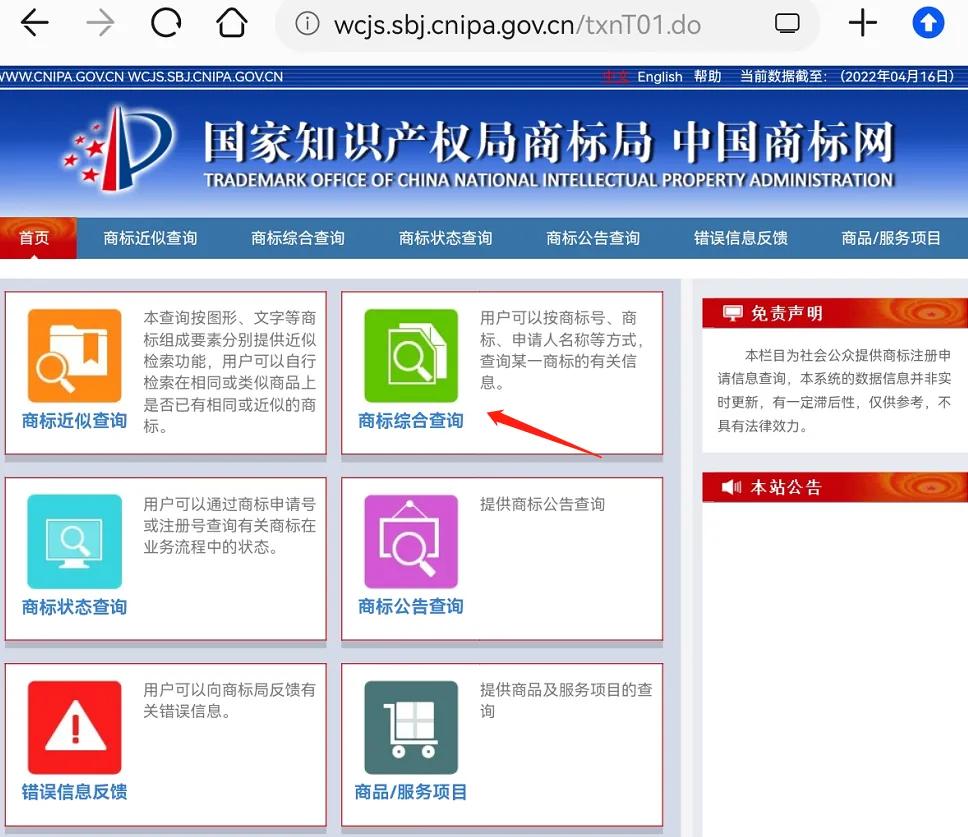
Task: Focus the address bar URL wcjs.sbj.cnipa.gov.cn
Action: pos(517,25)
